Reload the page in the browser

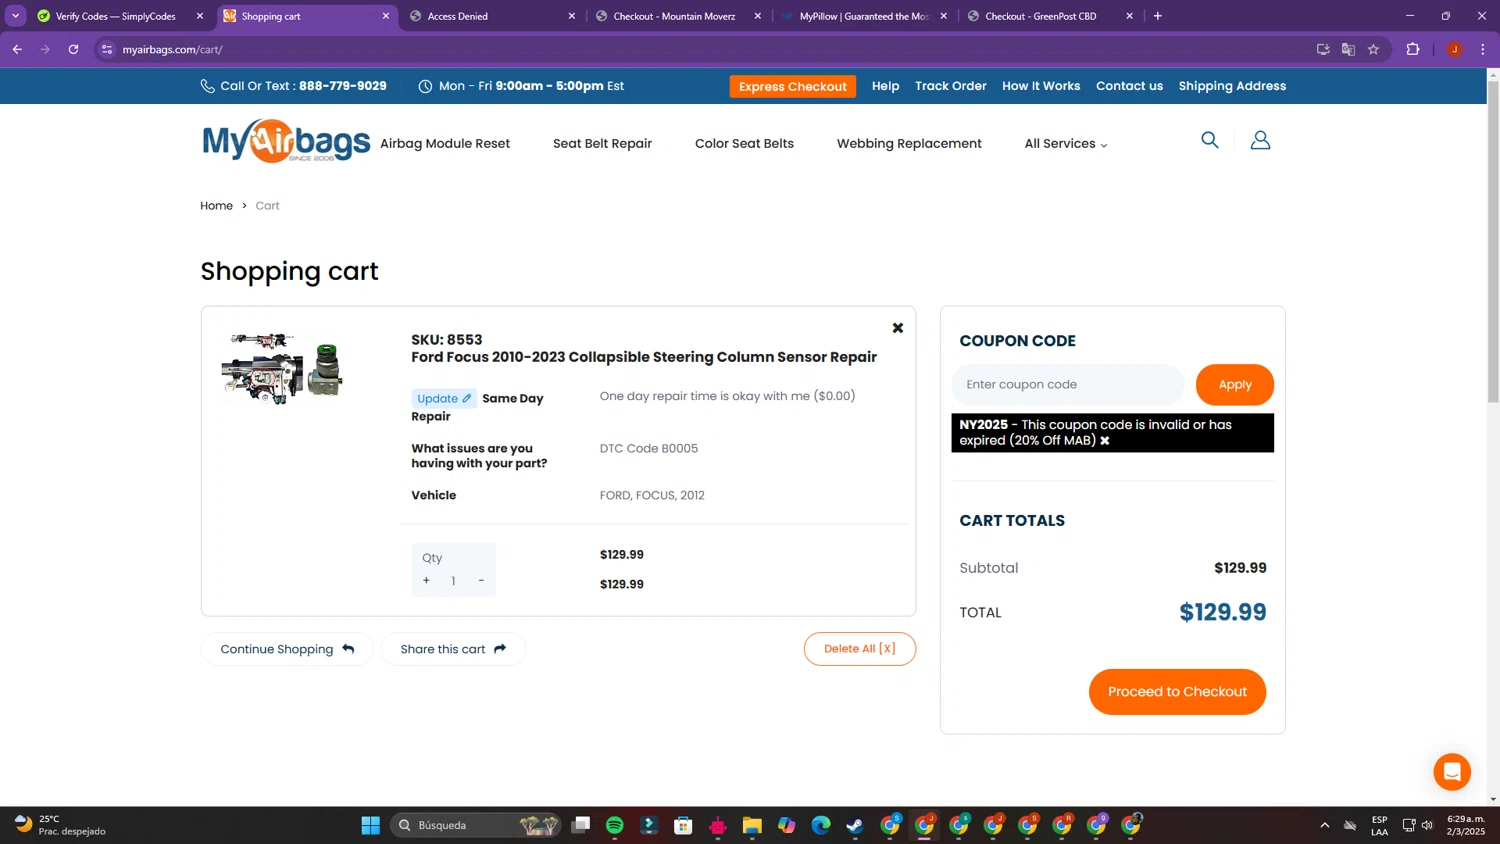73,49
